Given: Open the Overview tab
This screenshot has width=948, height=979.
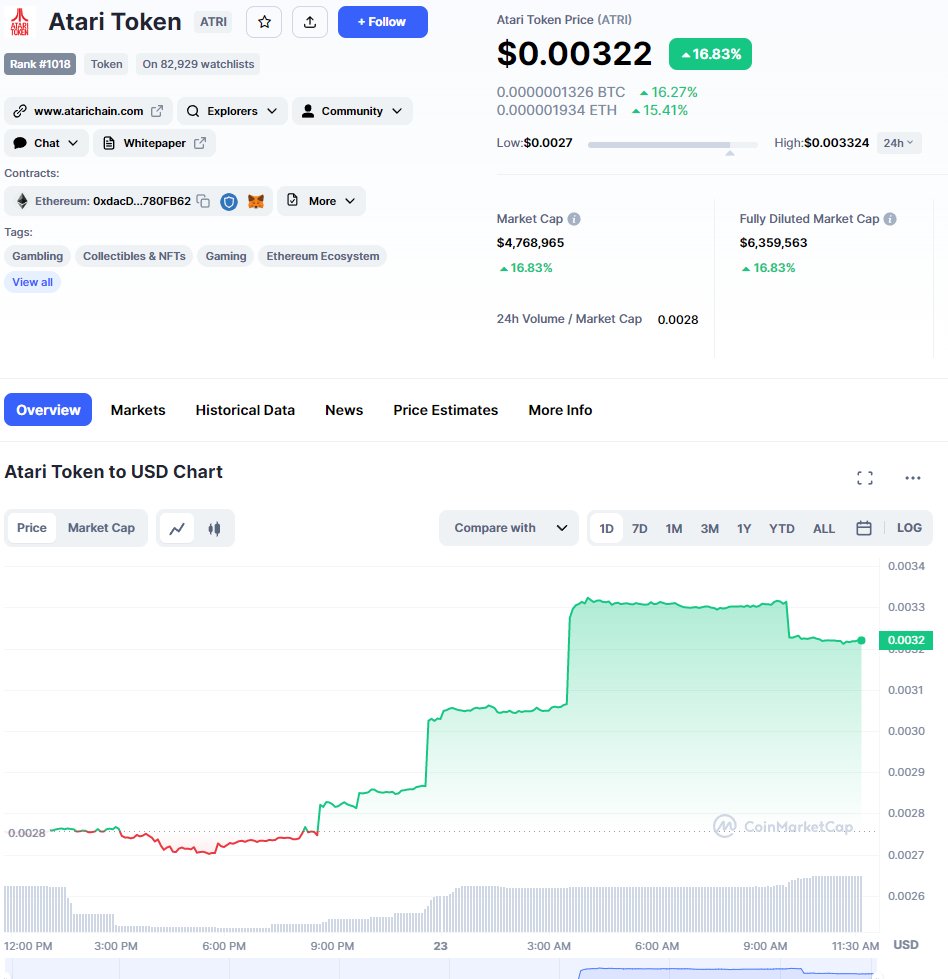Looking at the screenshot, I should pyautogui.click(x=48, y=410).
